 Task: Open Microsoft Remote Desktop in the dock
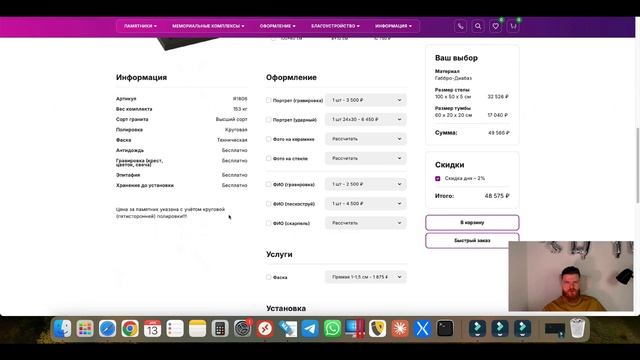pyautogui.click(x=265, y=329)
